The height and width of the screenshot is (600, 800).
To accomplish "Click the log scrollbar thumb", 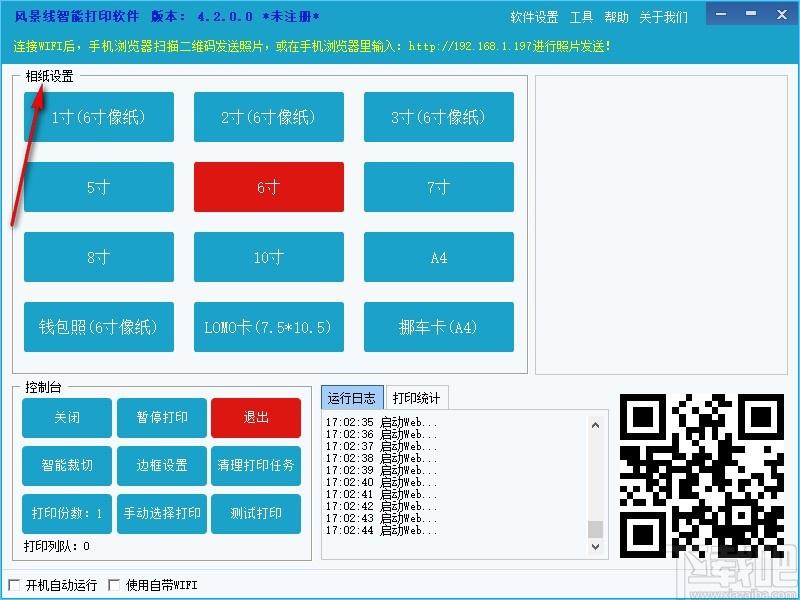I will pyautogui.click(x=595, y=529).
